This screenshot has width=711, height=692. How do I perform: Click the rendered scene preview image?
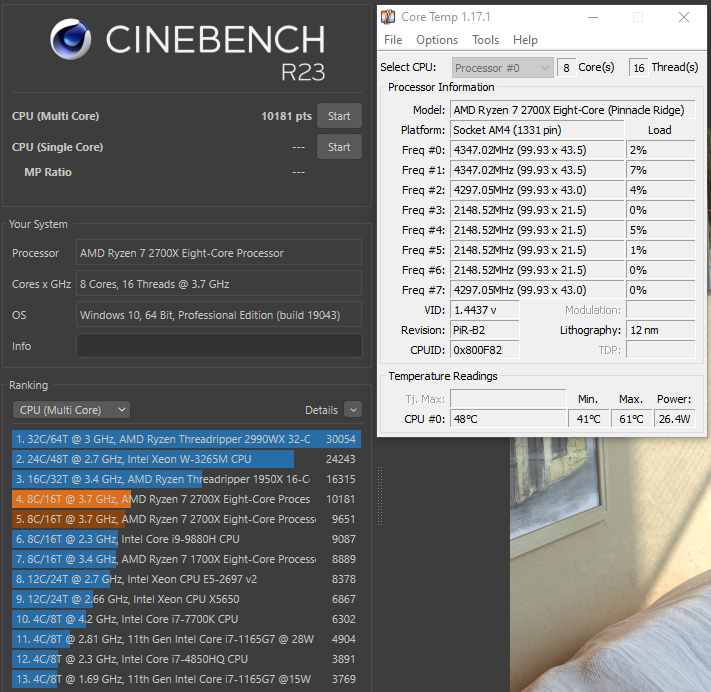610,565
